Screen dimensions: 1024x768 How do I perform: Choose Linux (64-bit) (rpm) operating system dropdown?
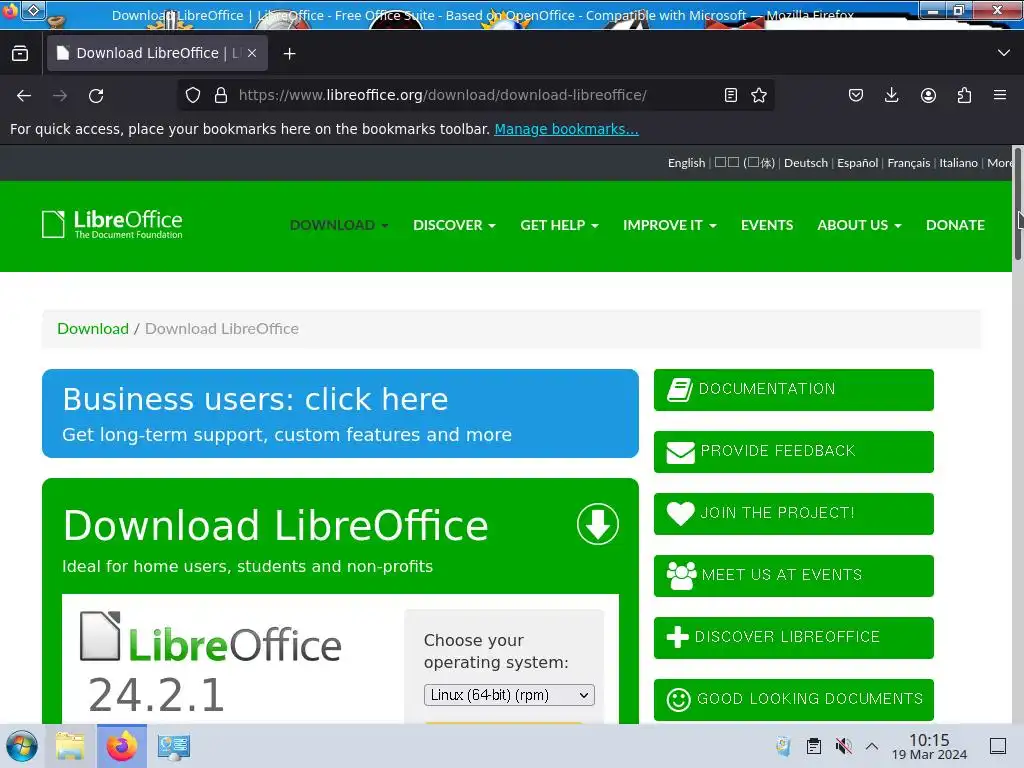(x=509, y=695)
